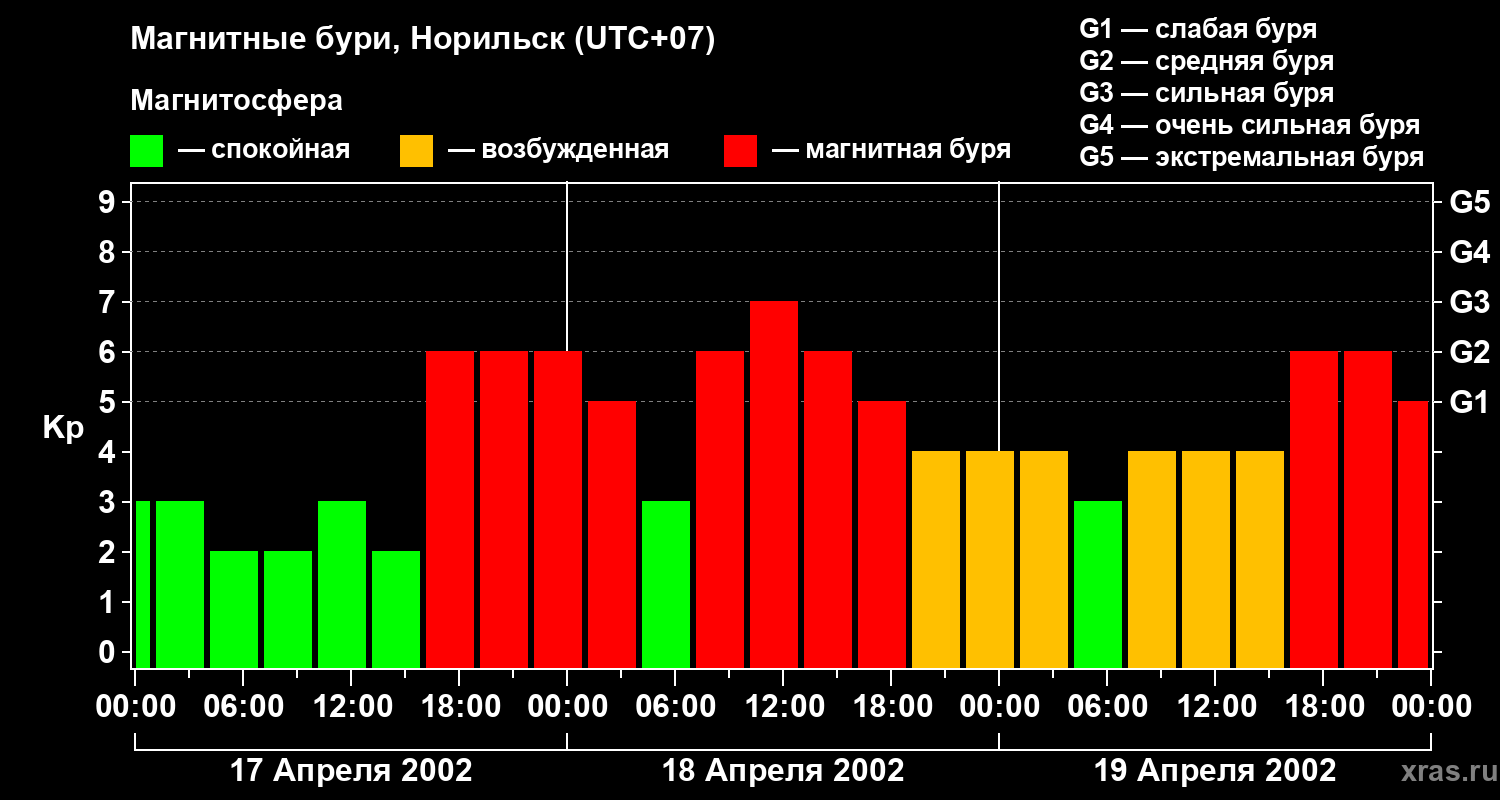The width and height of the screenshot is (1500, 800).
Task: Click the '— спокойная' legend label
Action: pos(264,150)
